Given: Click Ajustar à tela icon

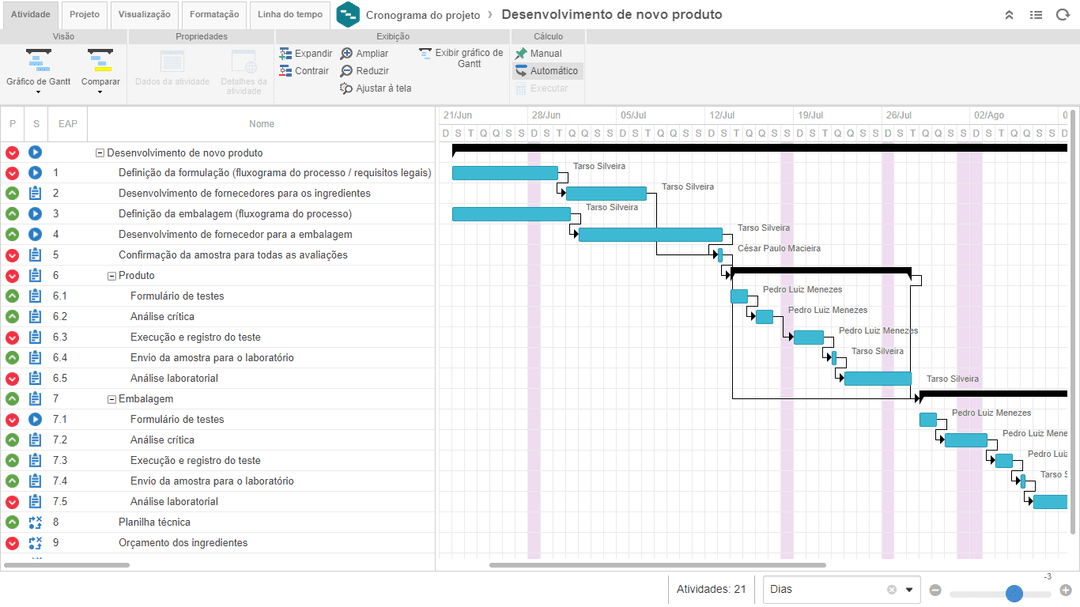Looking at the screenshot, I should (347, 88).
